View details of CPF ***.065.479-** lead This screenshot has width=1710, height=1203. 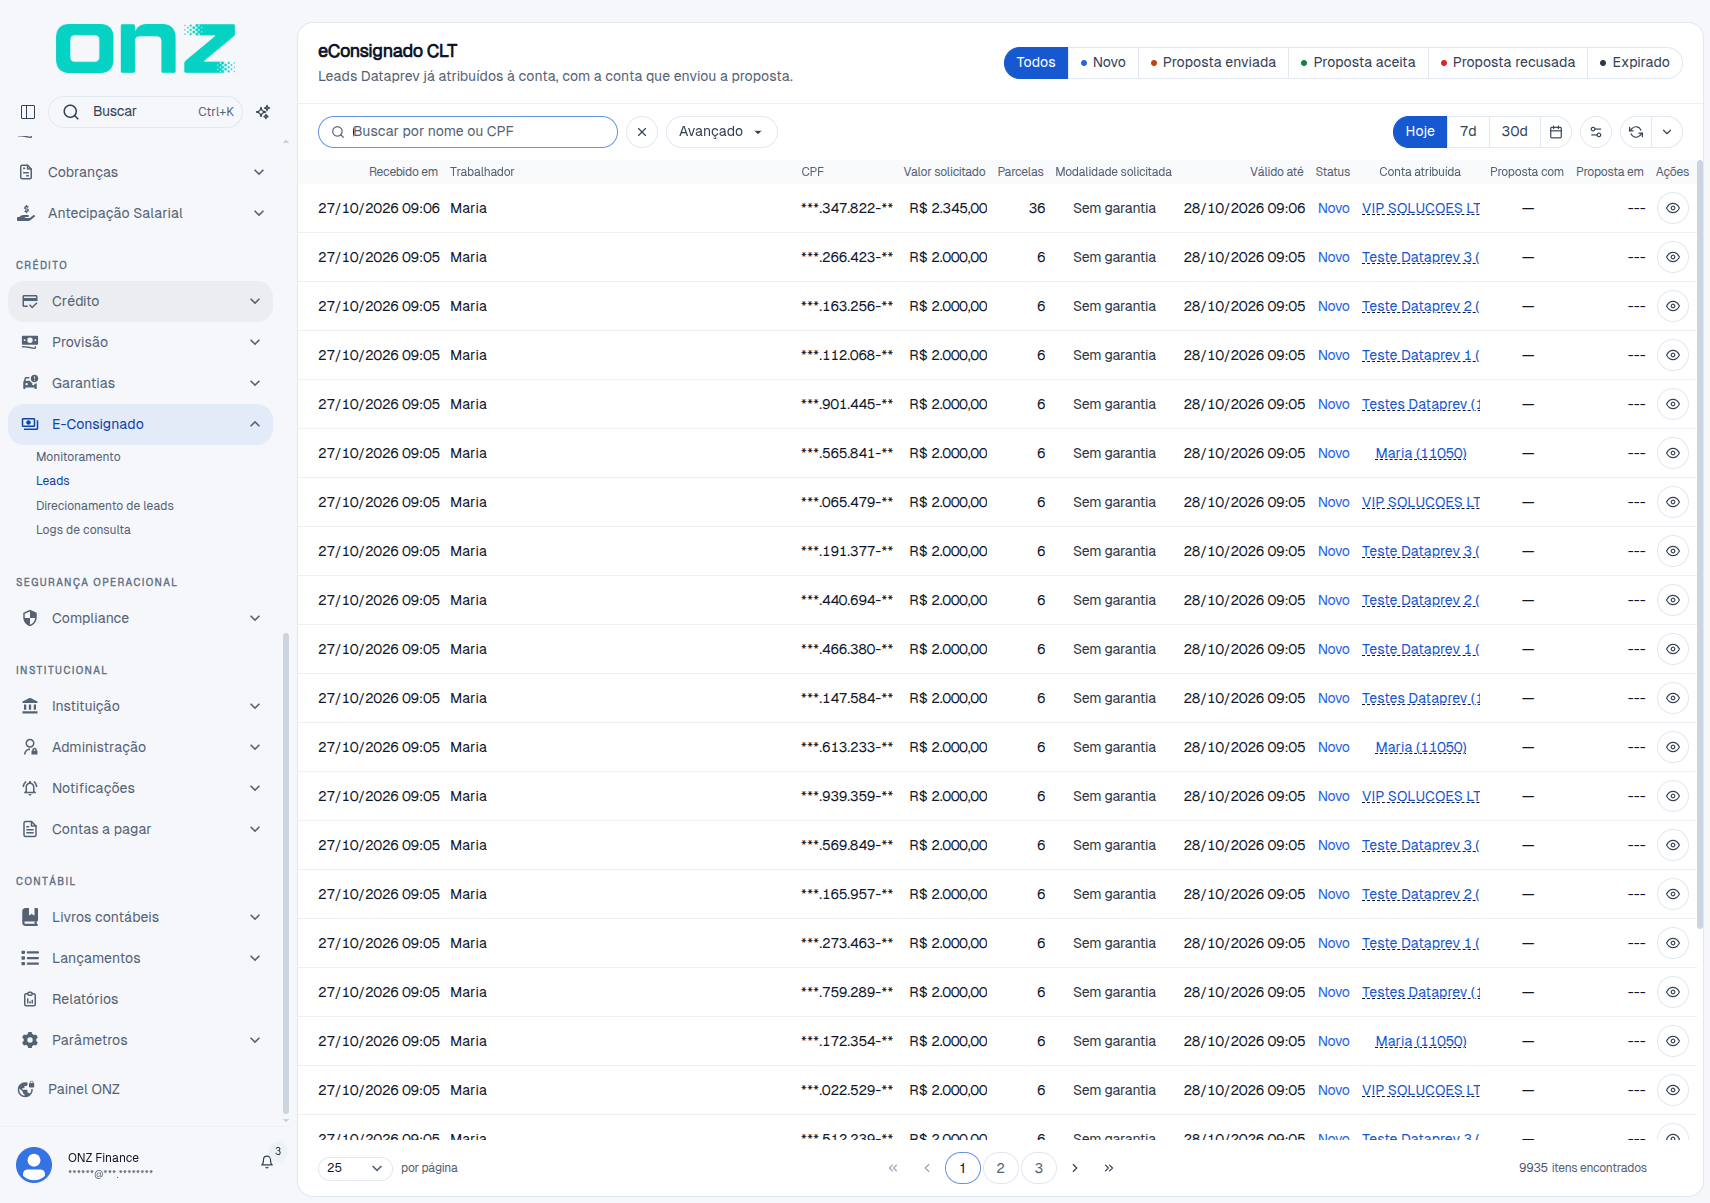coord(1673,502)
